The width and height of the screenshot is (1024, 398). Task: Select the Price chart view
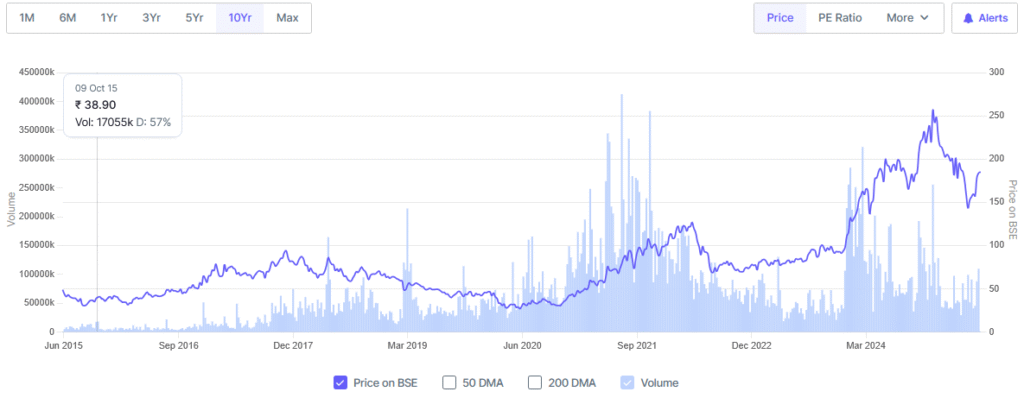pyautogui.click(x=780, y=18)
